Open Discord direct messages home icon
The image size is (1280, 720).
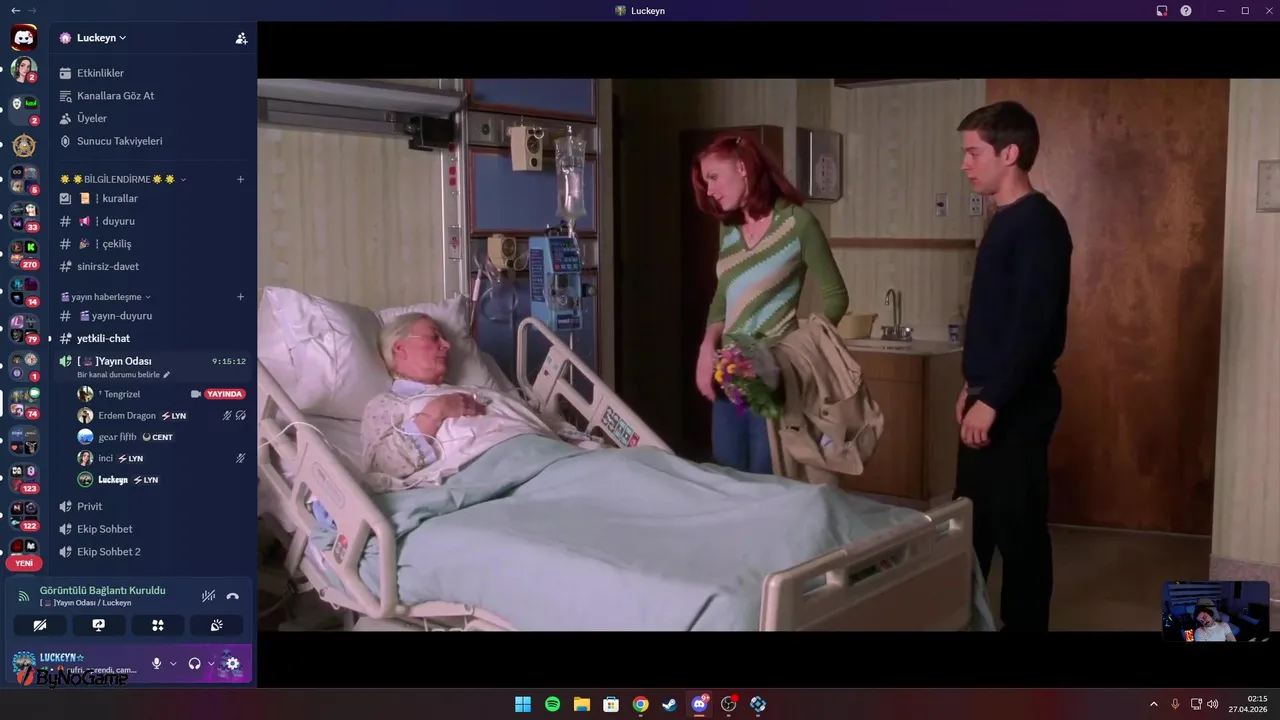(24, 38)
